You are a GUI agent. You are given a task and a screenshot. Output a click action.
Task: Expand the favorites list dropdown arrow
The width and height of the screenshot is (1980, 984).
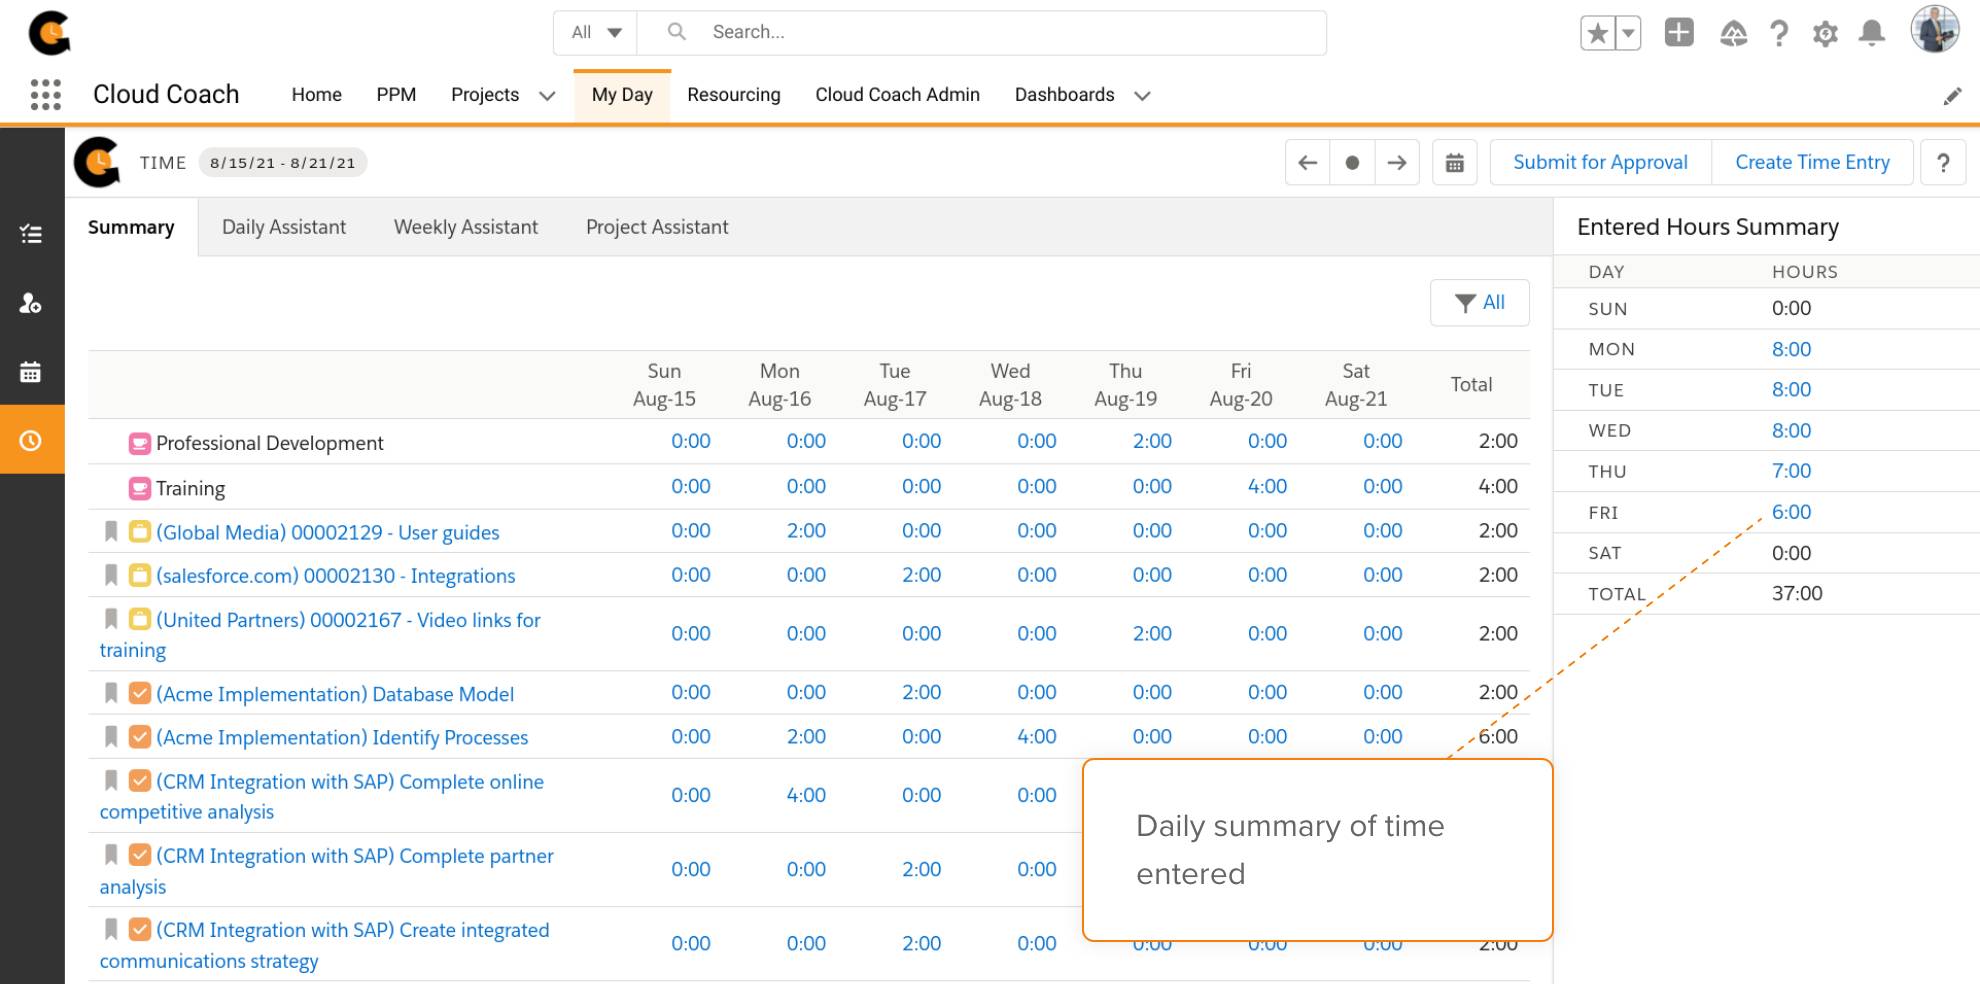pyautogui.click(x=1628, y=33)
